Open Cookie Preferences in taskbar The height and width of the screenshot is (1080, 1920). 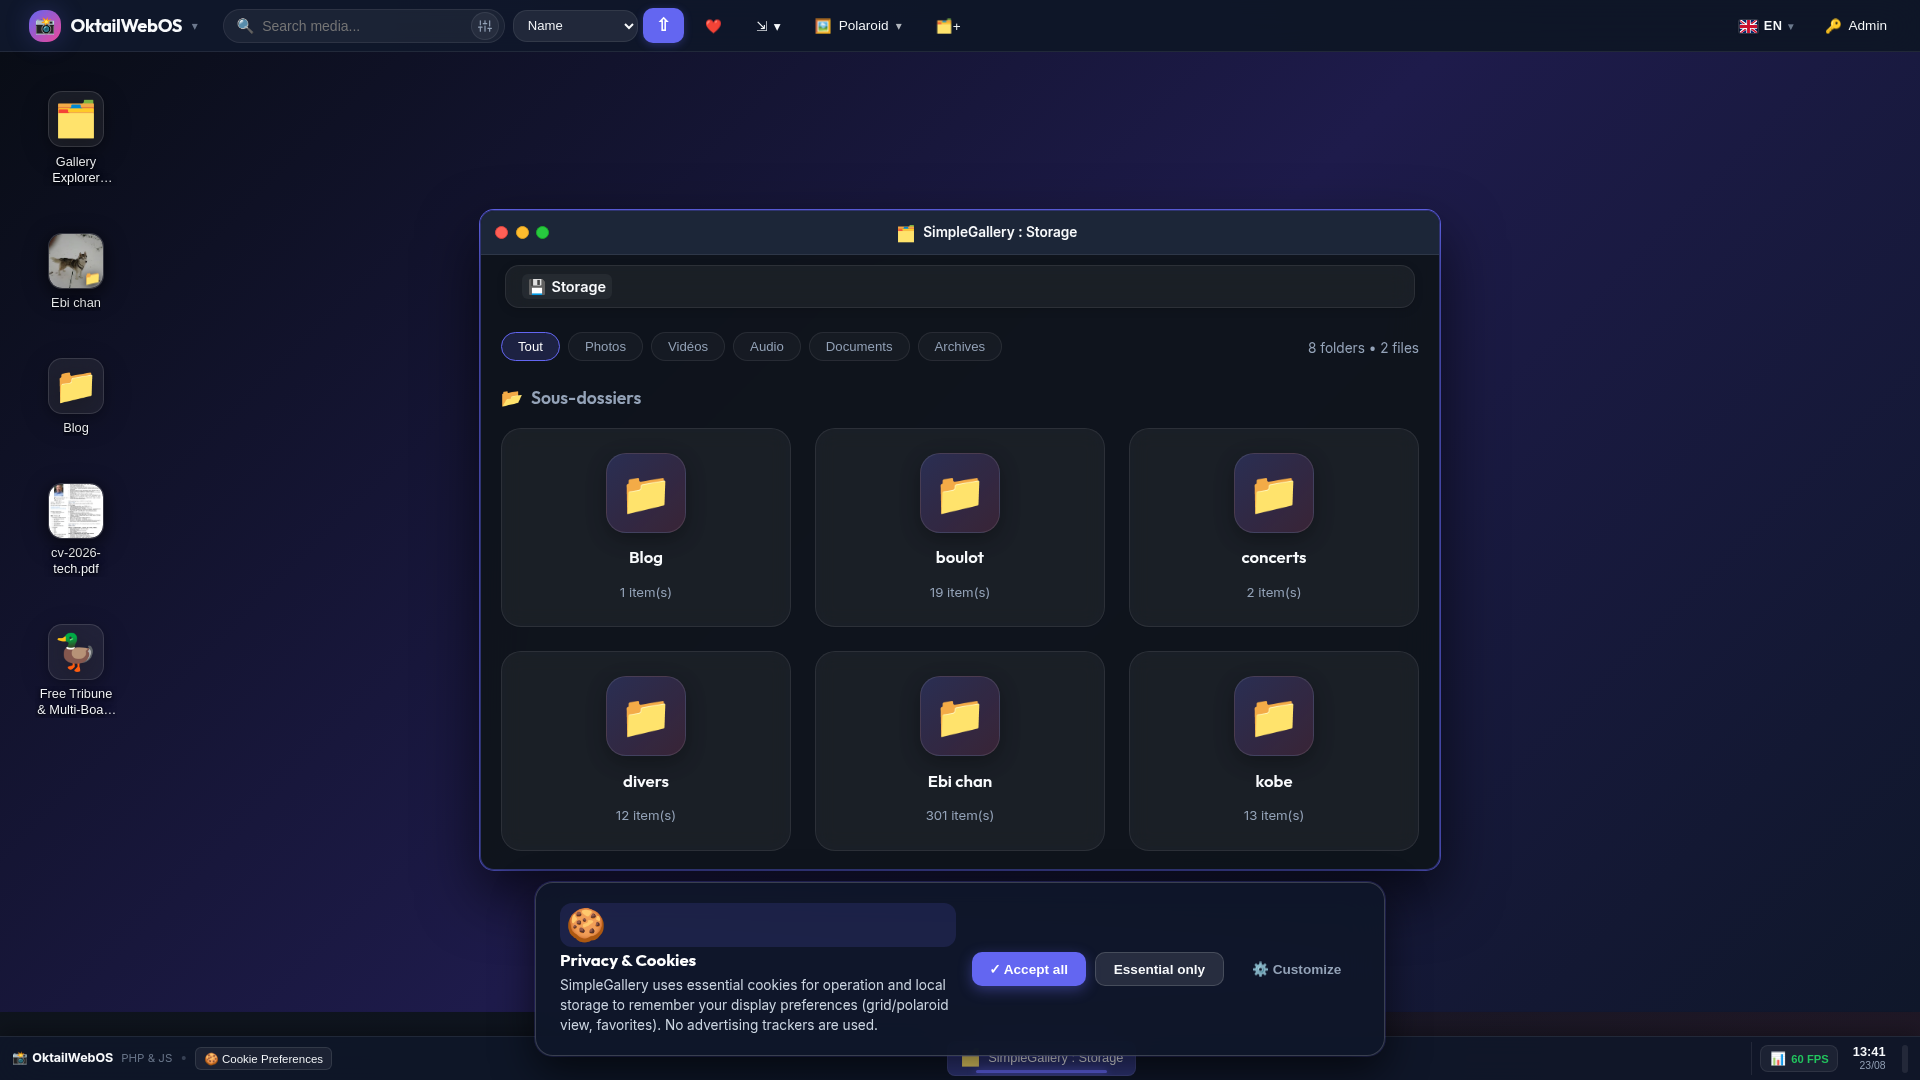pyautogui.click(x=264, y=1059)
